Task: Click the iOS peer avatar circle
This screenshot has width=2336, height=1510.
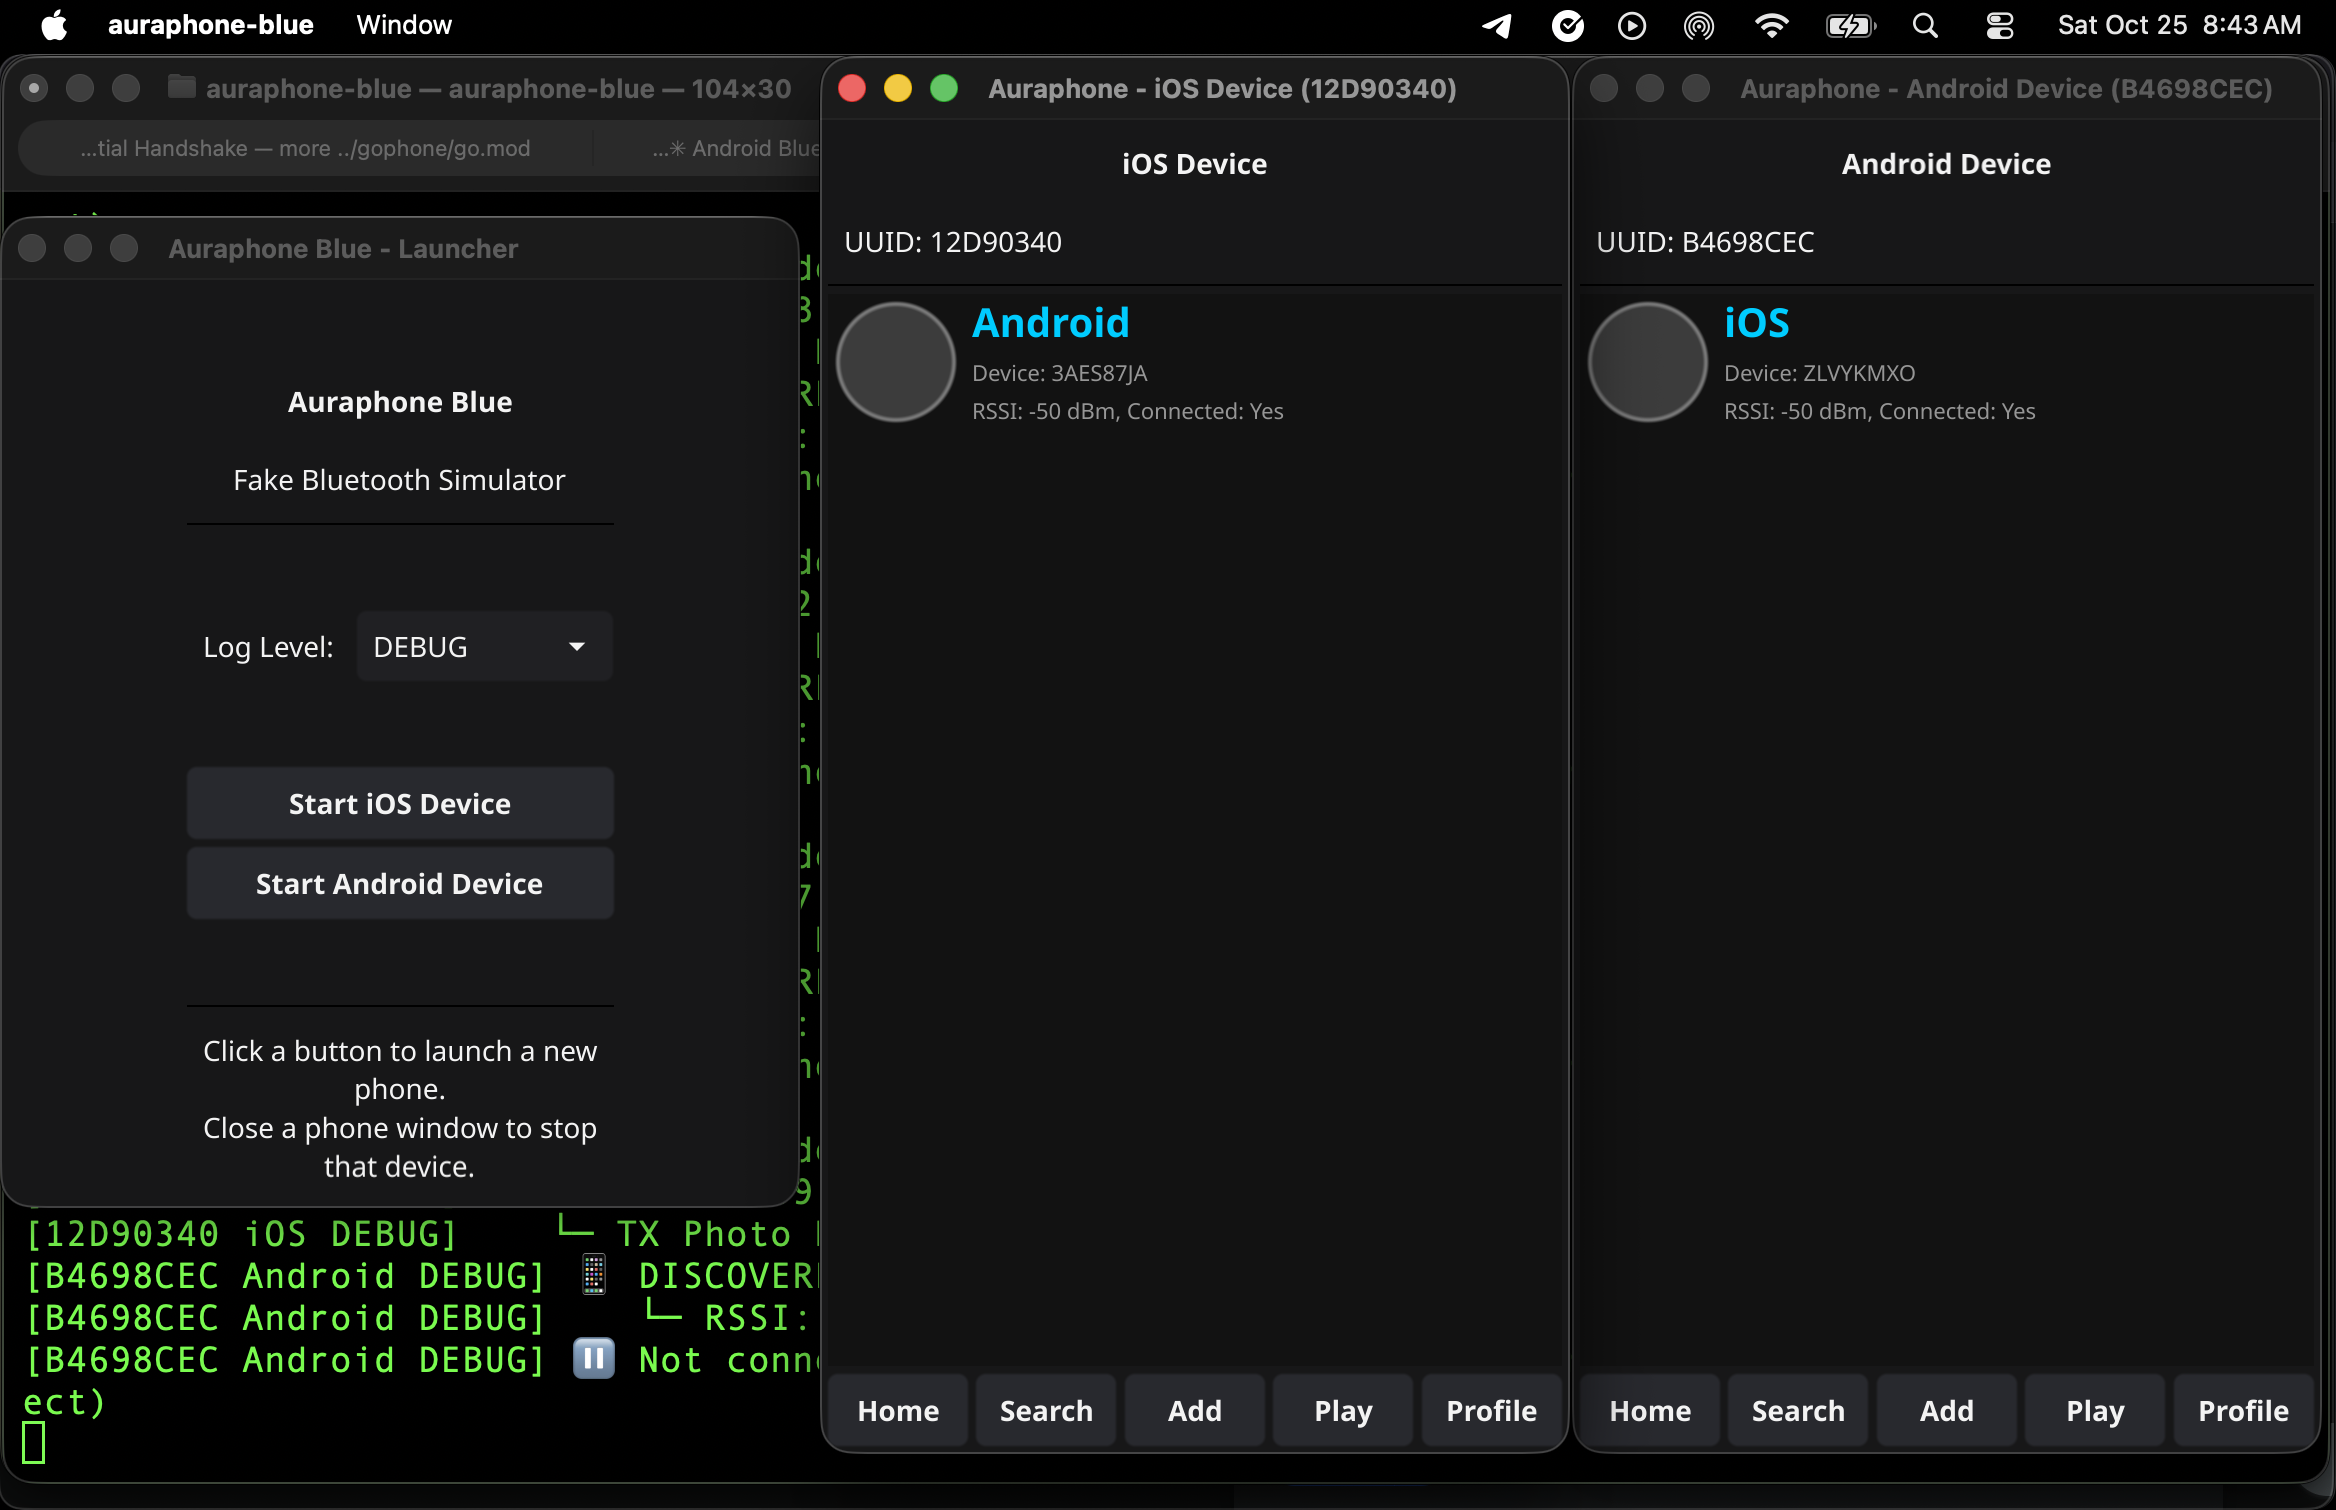Action: (1647, 362)
